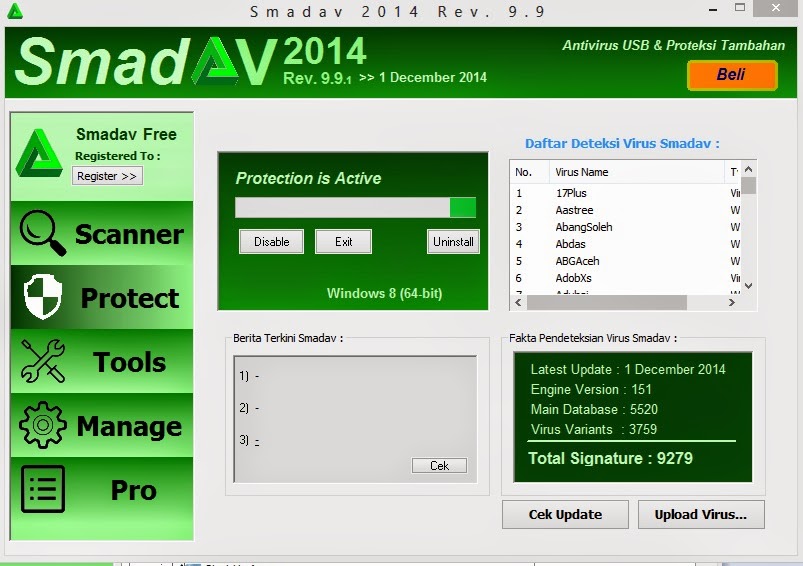Click the Upload Virus... button
The image size is (803, 566).
tap(701, 514)
